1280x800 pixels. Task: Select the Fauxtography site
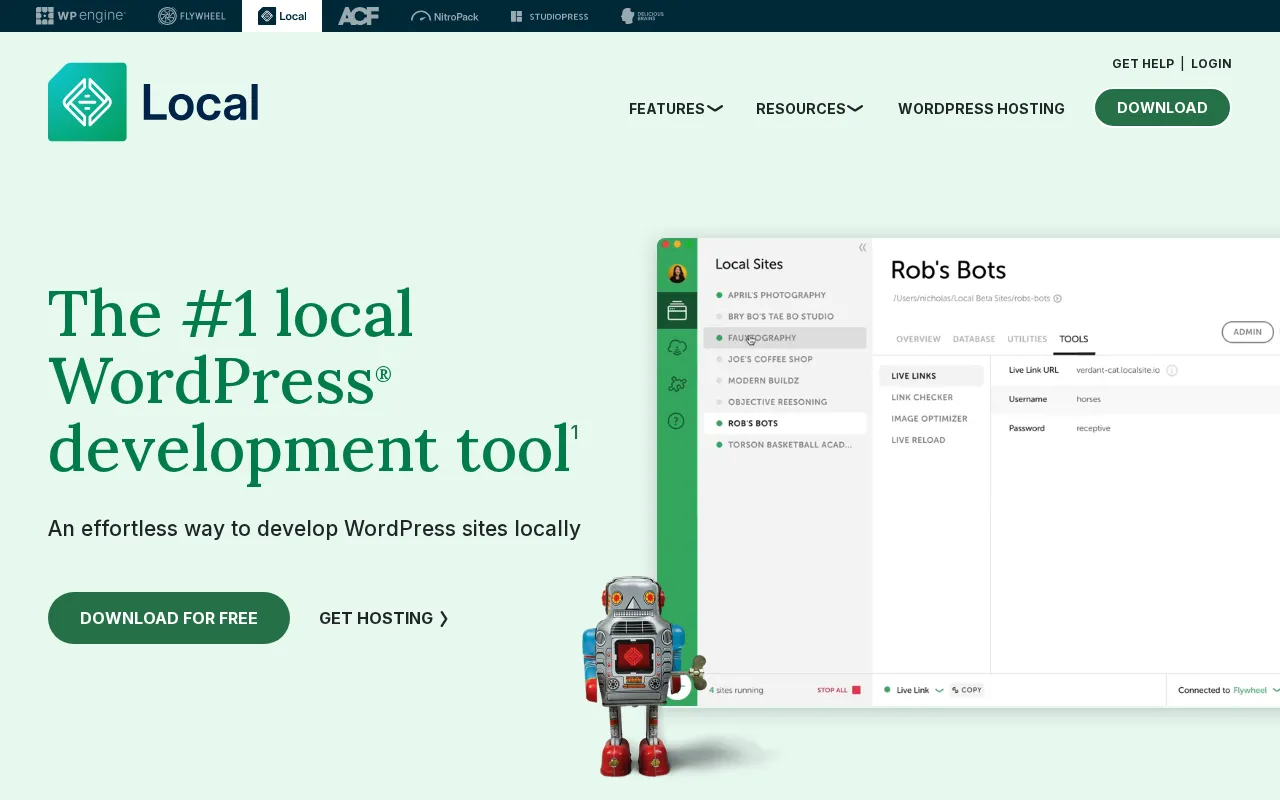click(785, 338)
